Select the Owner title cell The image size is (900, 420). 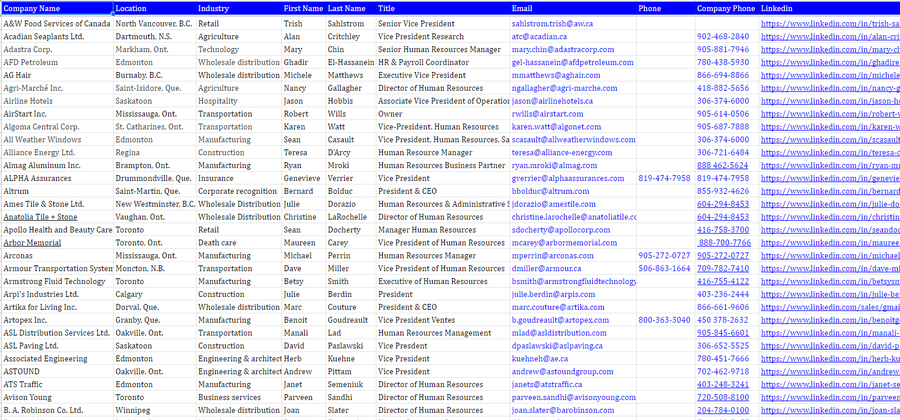[x=443, y=114]
